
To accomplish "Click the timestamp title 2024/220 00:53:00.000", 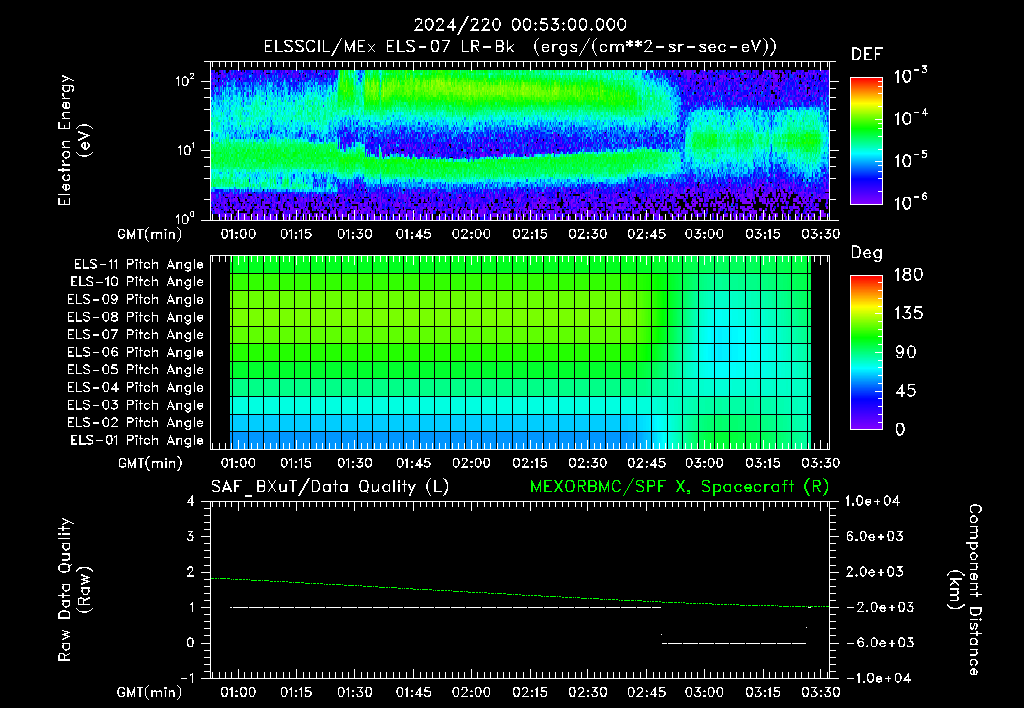I will coord(520,25).
